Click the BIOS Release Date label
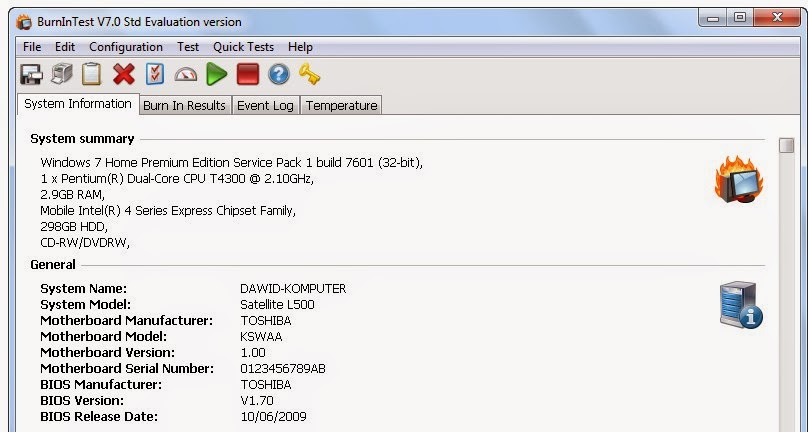 click(99, 417)
